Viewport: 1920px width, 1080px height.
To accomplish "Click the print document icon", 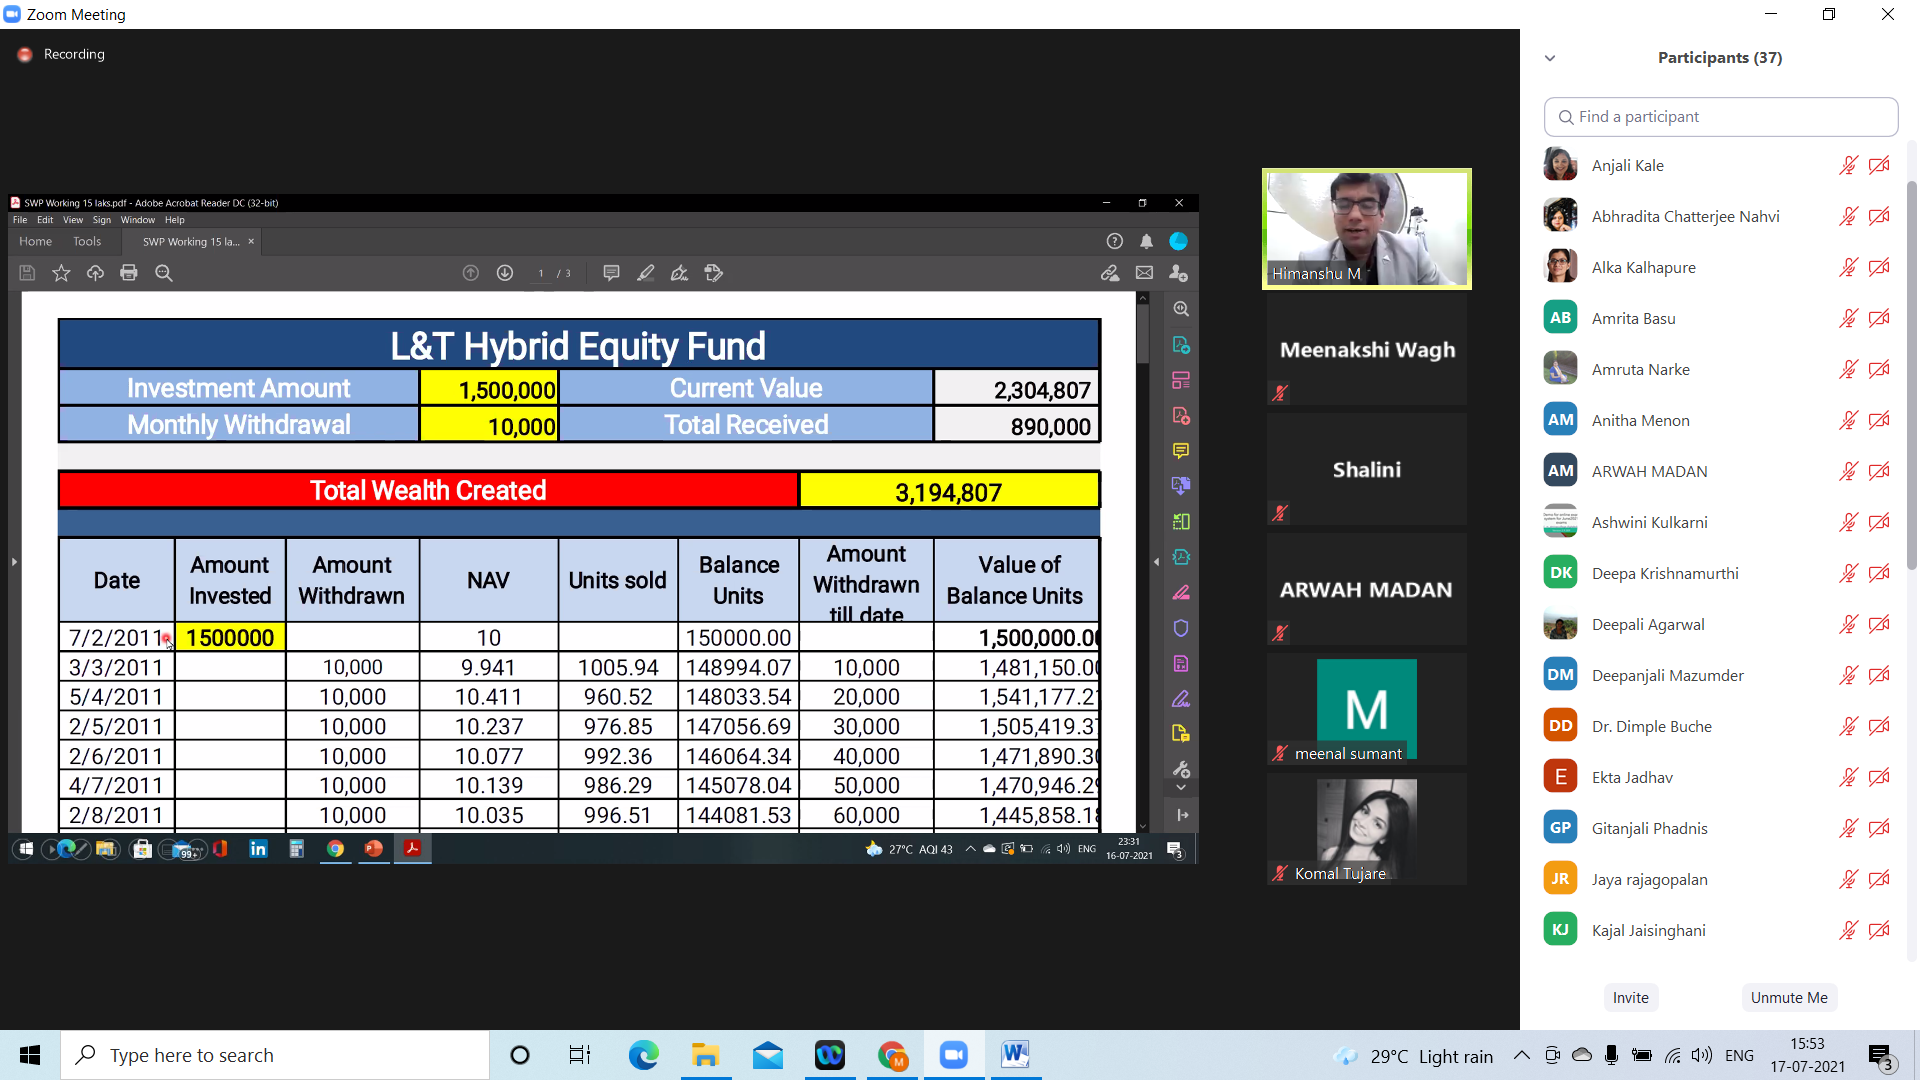I will click(128, 273).
